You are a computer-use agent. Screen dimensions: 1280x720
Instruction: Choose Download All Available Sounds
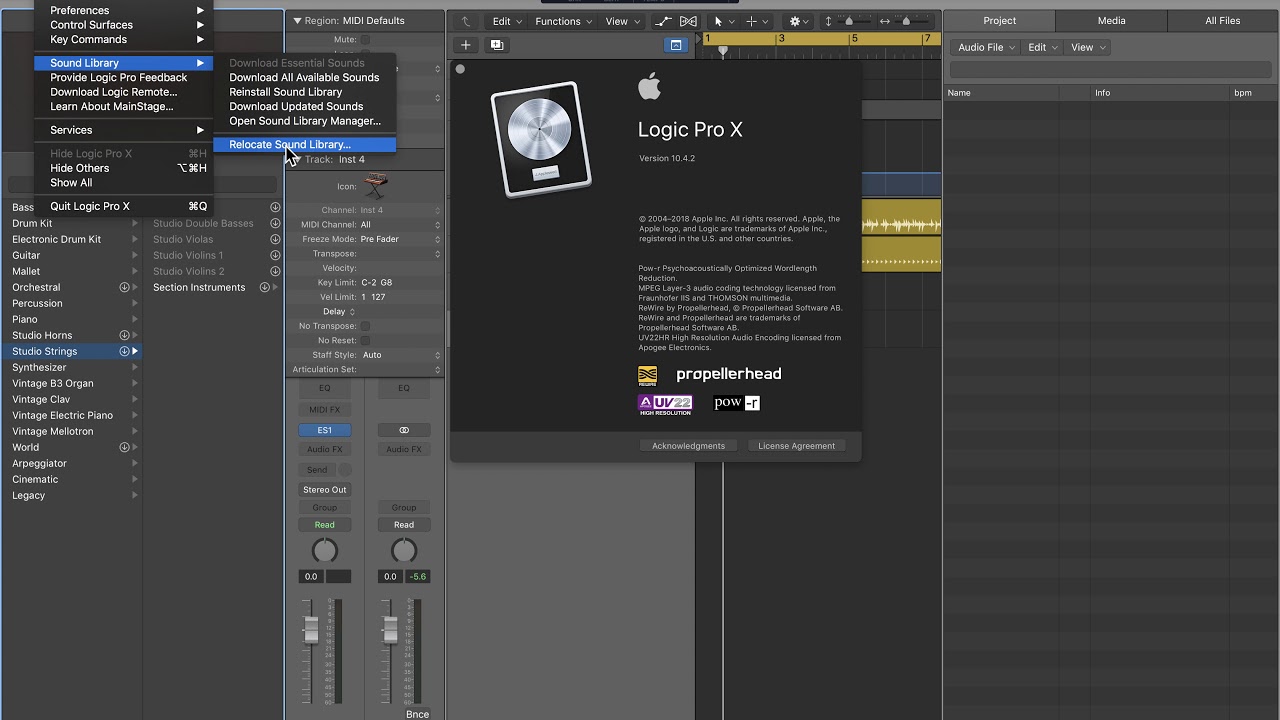[305, 77]
